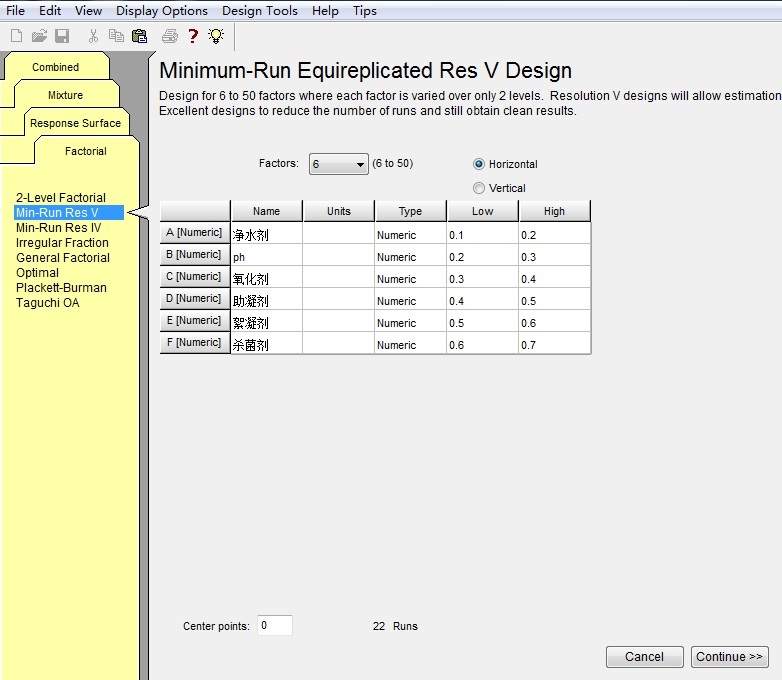Select Plackett-Burman design
This screenshot has width=782, height=680.
[x=61, y=288]
